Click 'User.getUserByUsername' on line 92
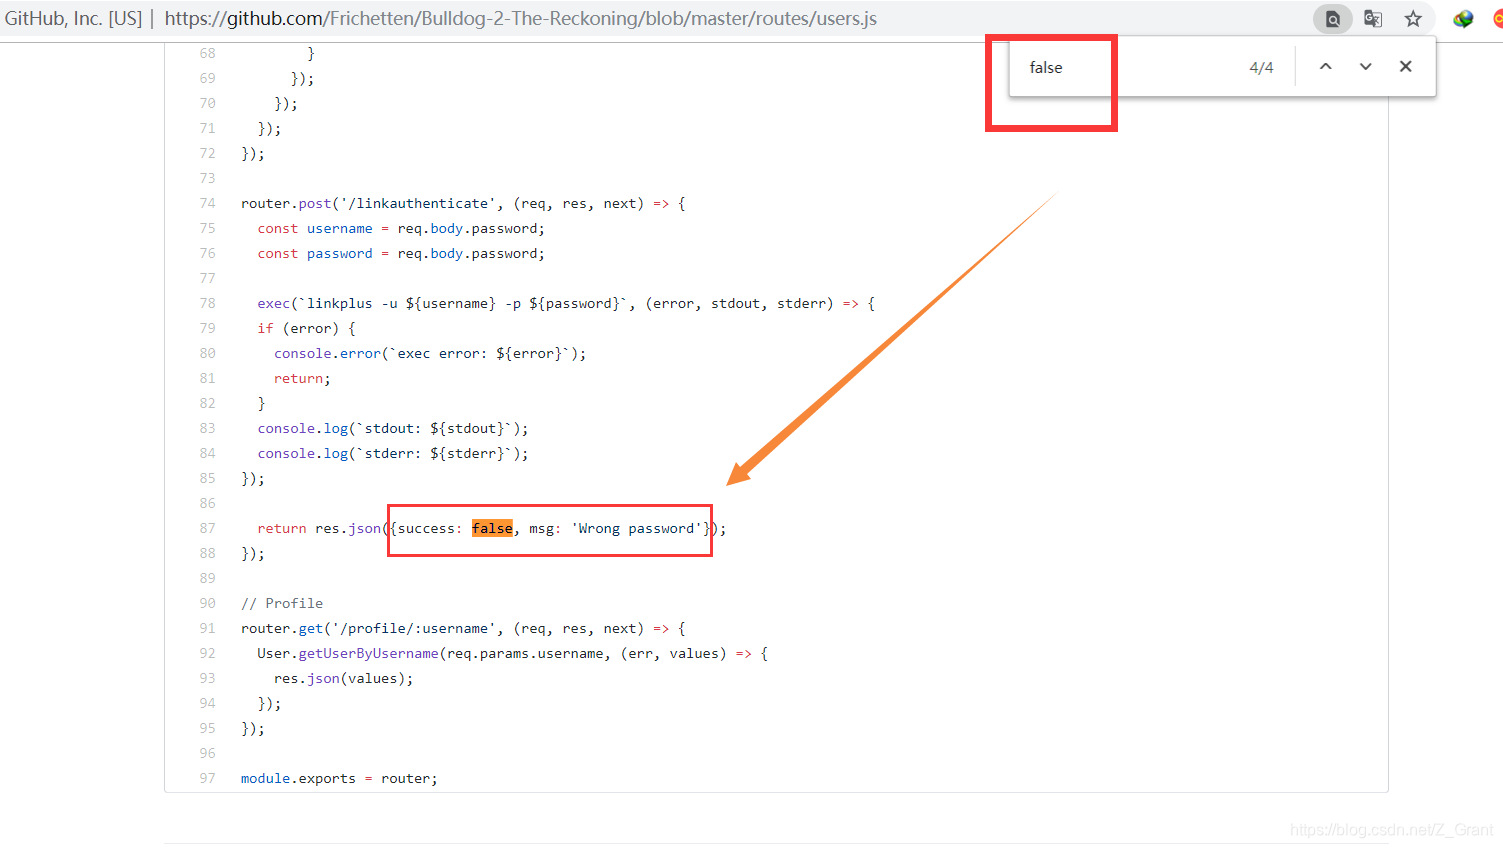 pyautogui.click(x=348, y=653)
